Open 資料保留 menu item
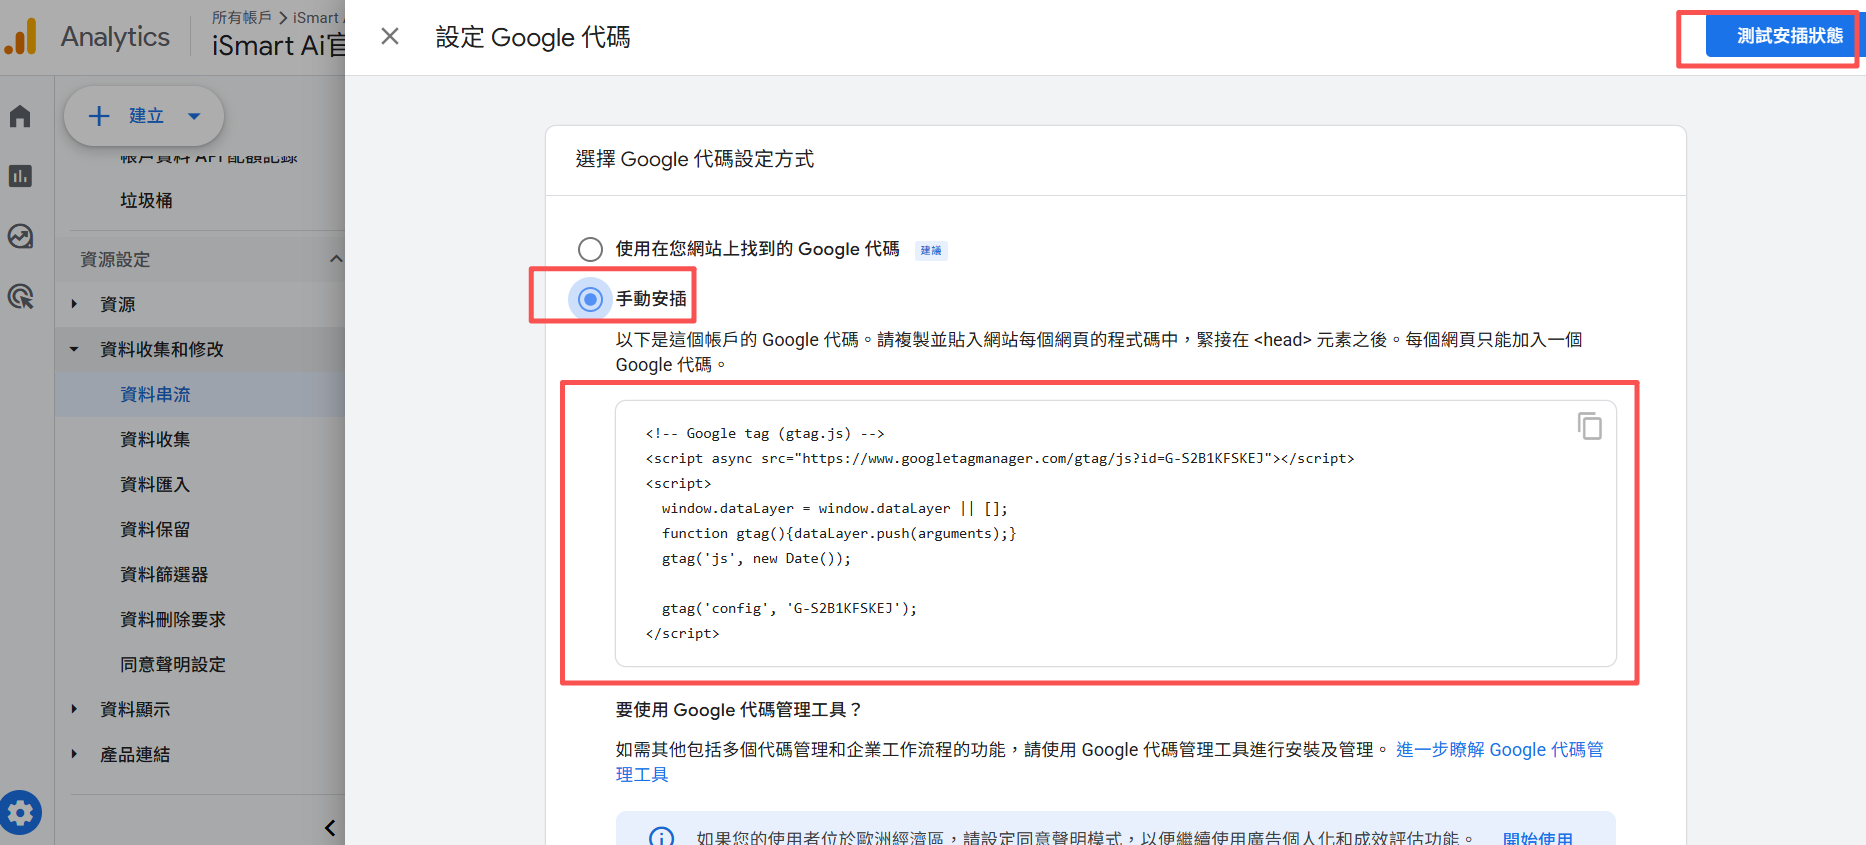The image size is (1866, 845). click(155, 529)
